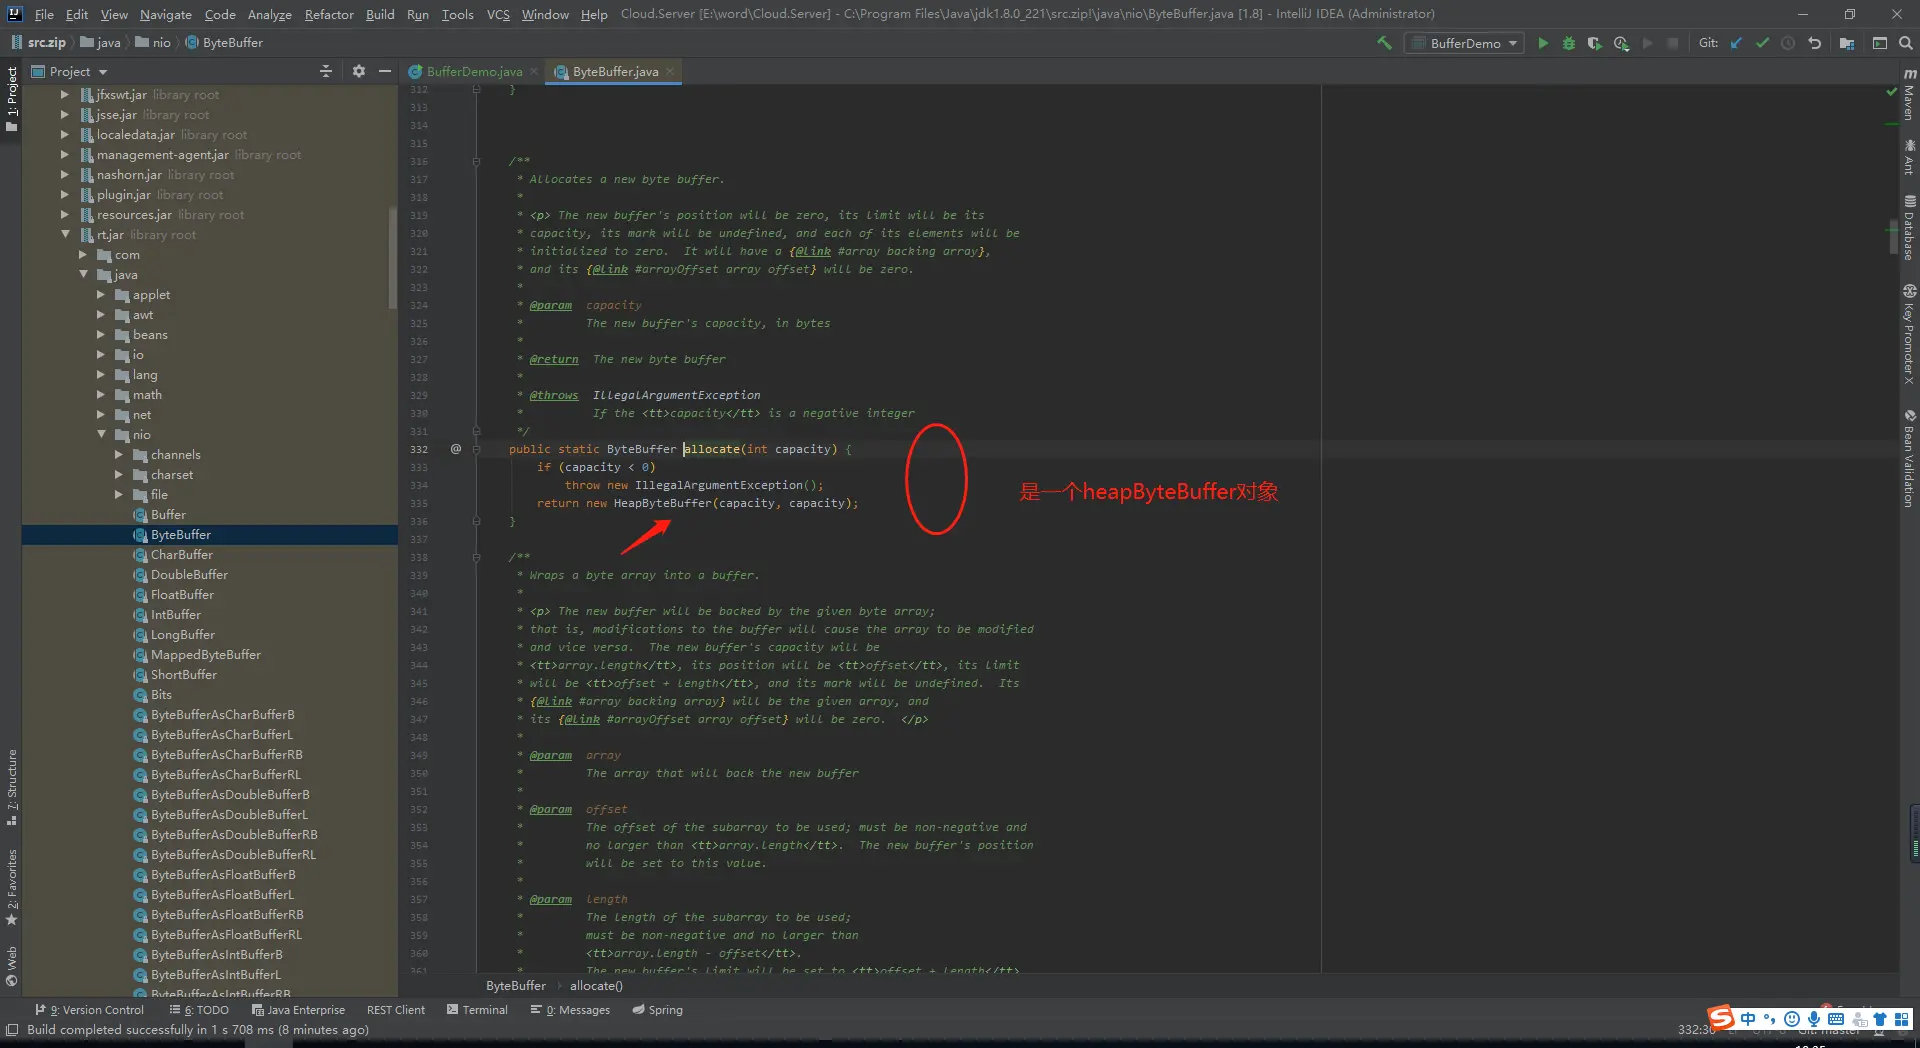Click collapse all icon in Project panel
This screenshot has width=1920, height=1048.
pyautogui.click(x=326, y=71)
